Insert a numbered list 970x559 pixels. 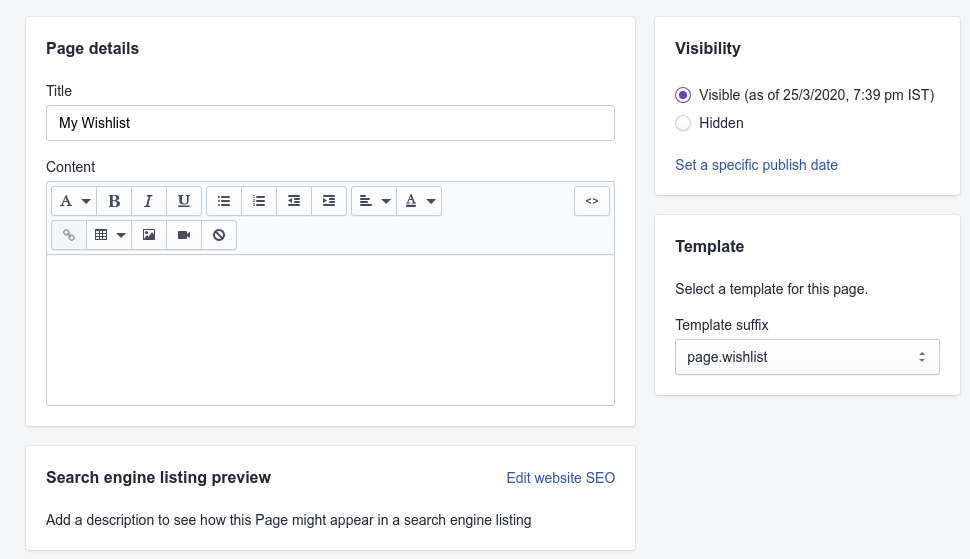coord(259,201)
